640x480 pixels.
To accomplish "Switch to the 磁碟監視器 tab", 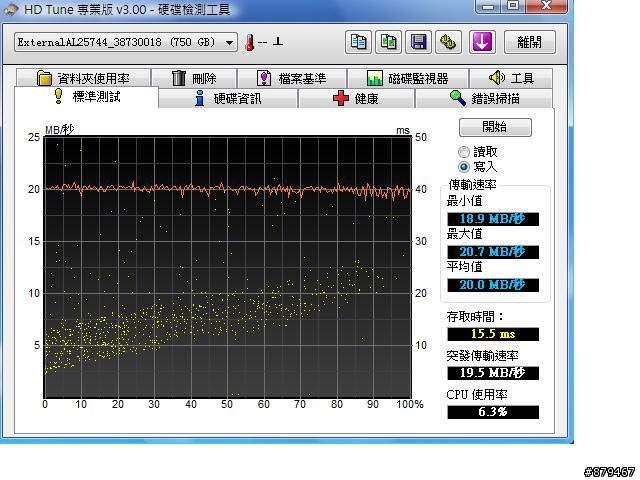I will pyautogui.click(x=406, y=78).
